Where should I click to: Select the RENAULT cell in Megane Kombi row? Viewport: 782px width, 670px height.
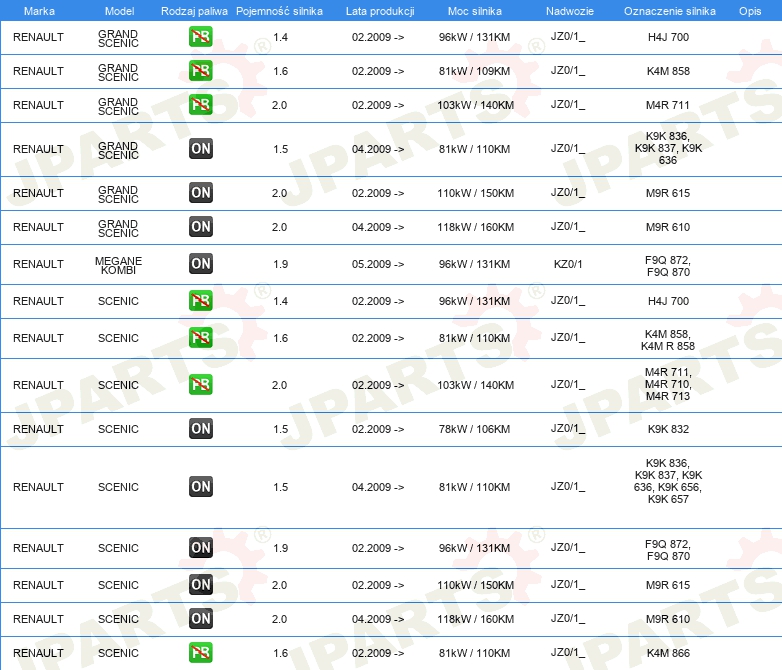tap(38, 264)
